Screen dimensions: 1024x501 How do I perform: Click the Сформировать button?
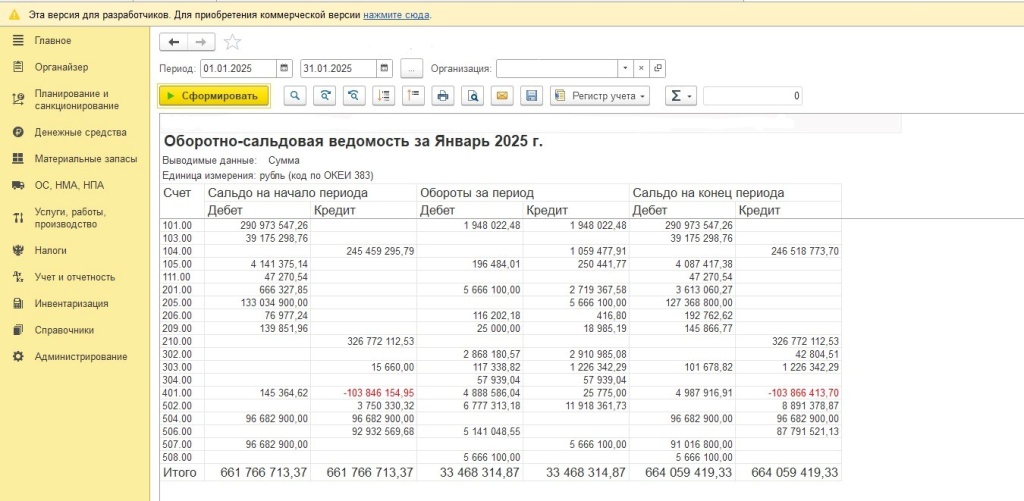coord(214,96)
